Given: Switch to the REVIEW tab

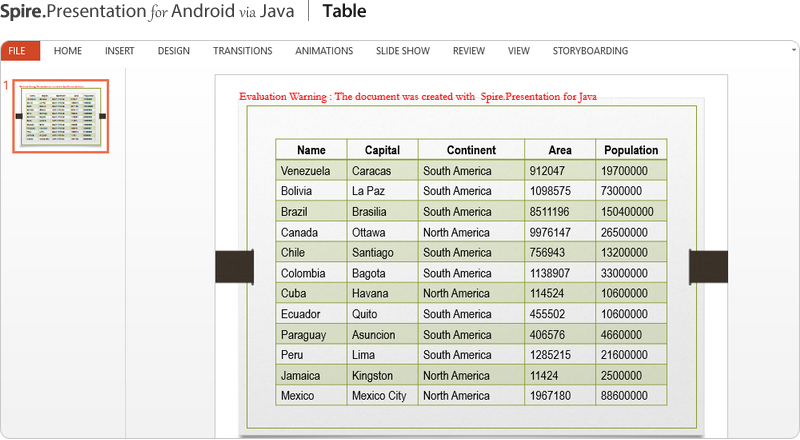Looking at the screenshot, I should coord(468,51).
